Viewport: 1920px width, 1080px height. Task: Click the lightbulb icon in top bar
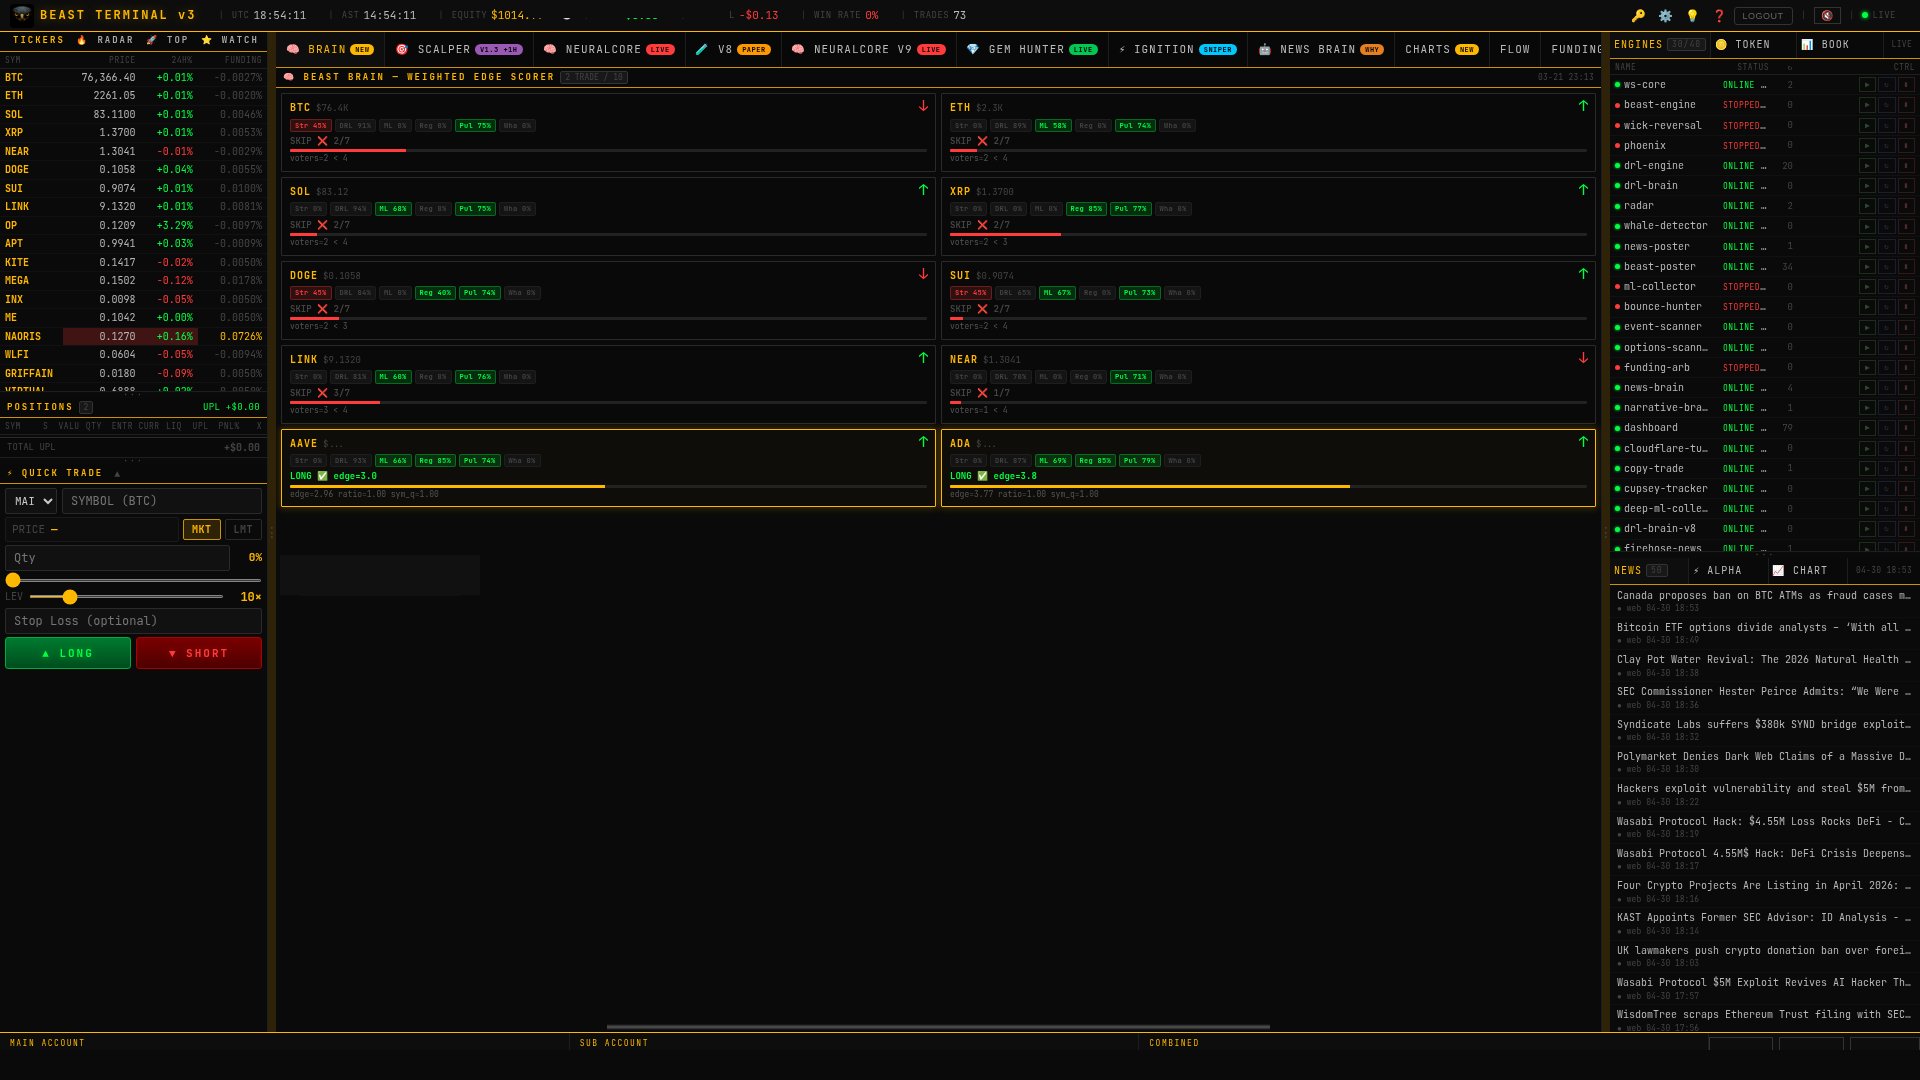(1692, 15)
